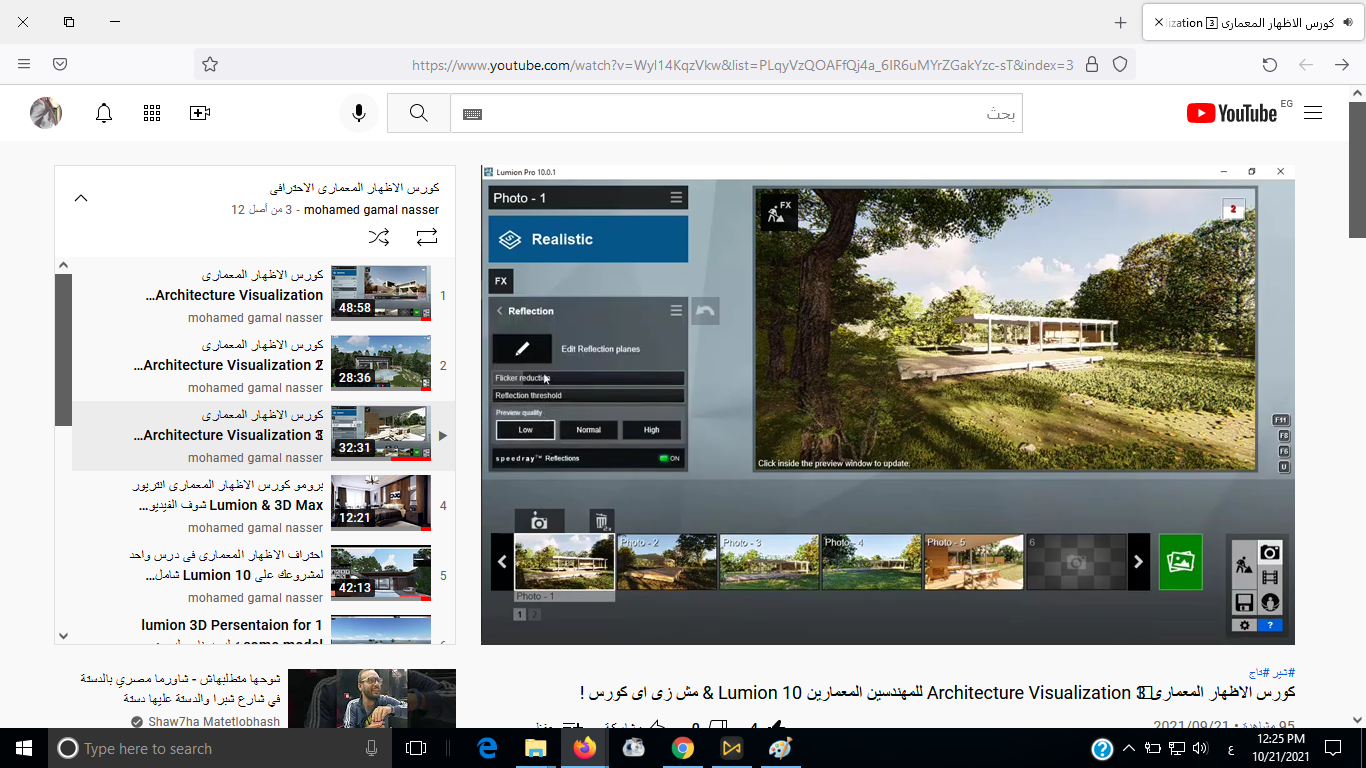
Task: Show previous photos with left arrow
Action: coord(502,562)
